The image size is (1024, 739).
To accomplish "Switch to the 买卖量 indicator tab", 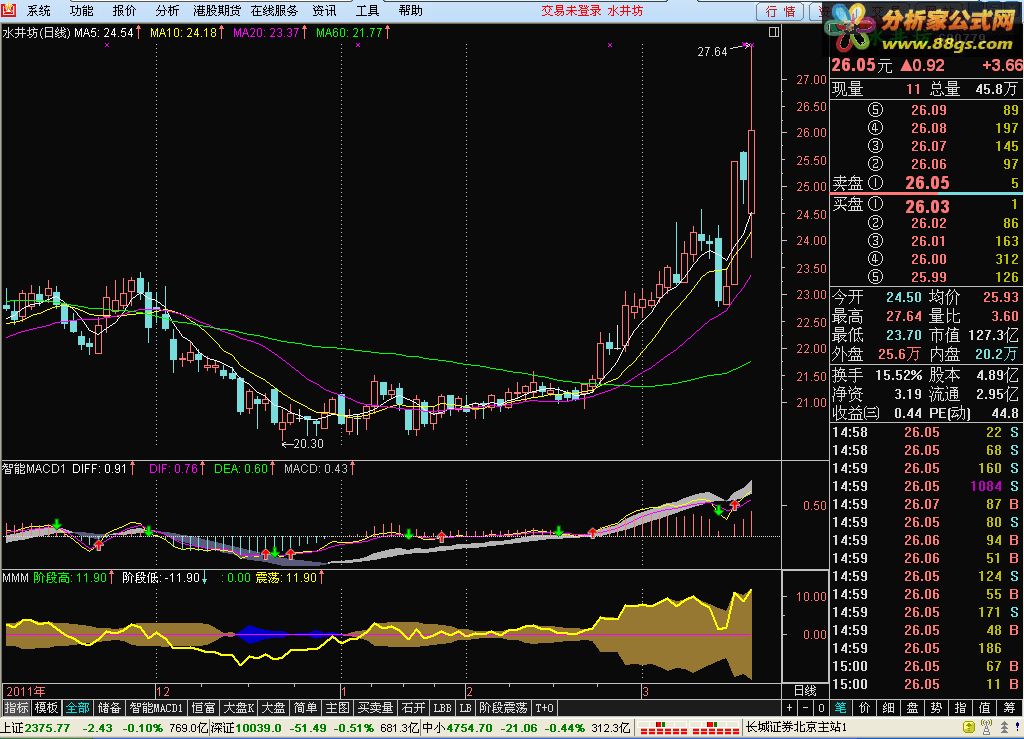I will [376, 708].
